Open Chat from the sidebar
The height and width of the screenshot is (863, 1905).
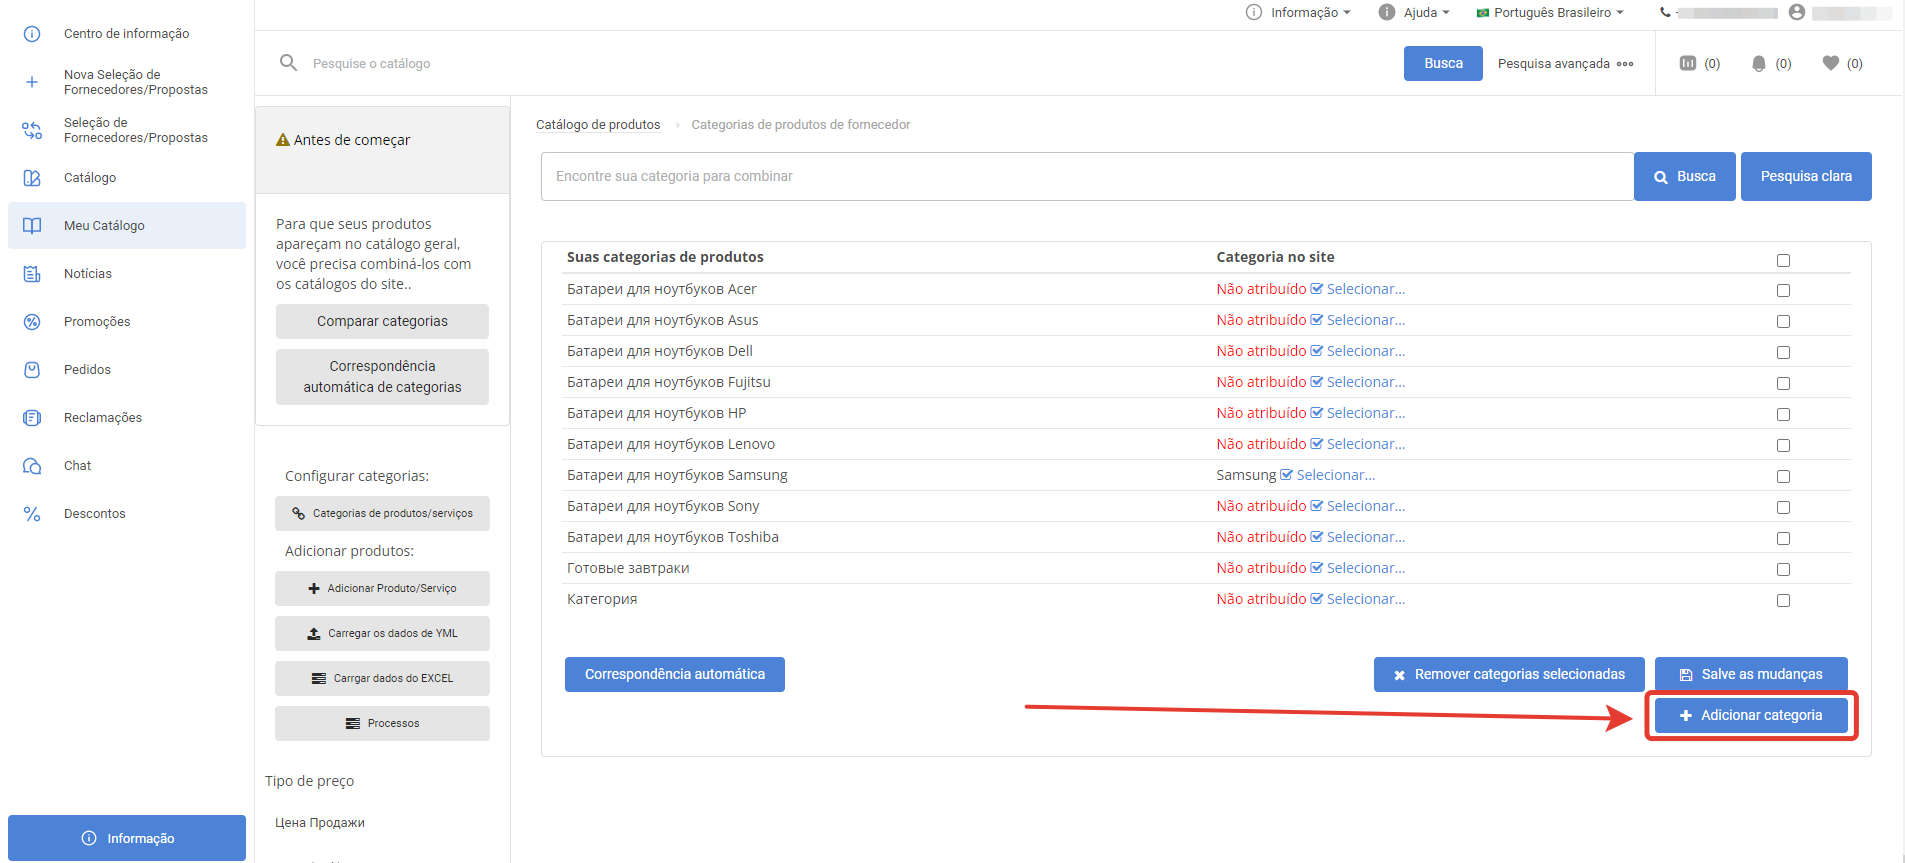point(77,466)
